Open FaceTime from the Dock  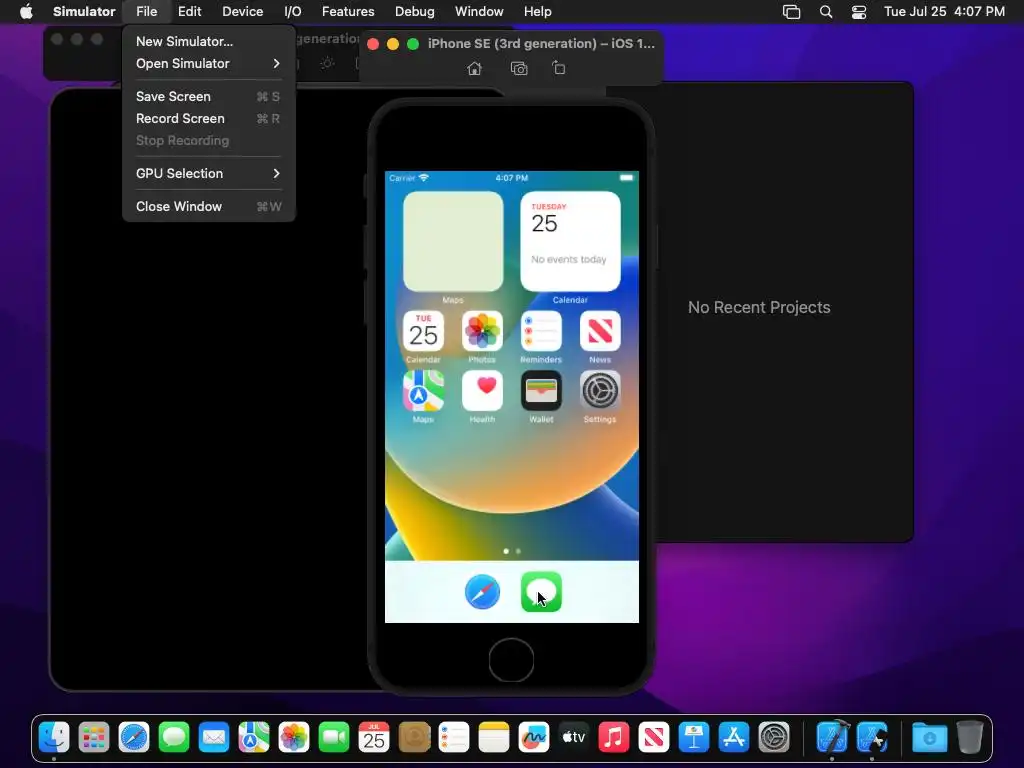coord(334,738)
